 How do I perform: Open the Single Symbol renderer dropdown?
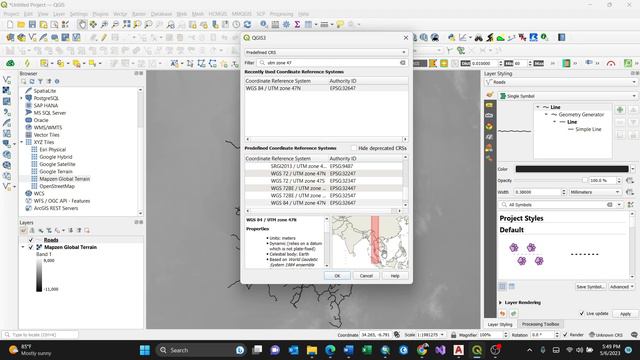[x=568, y=96]
